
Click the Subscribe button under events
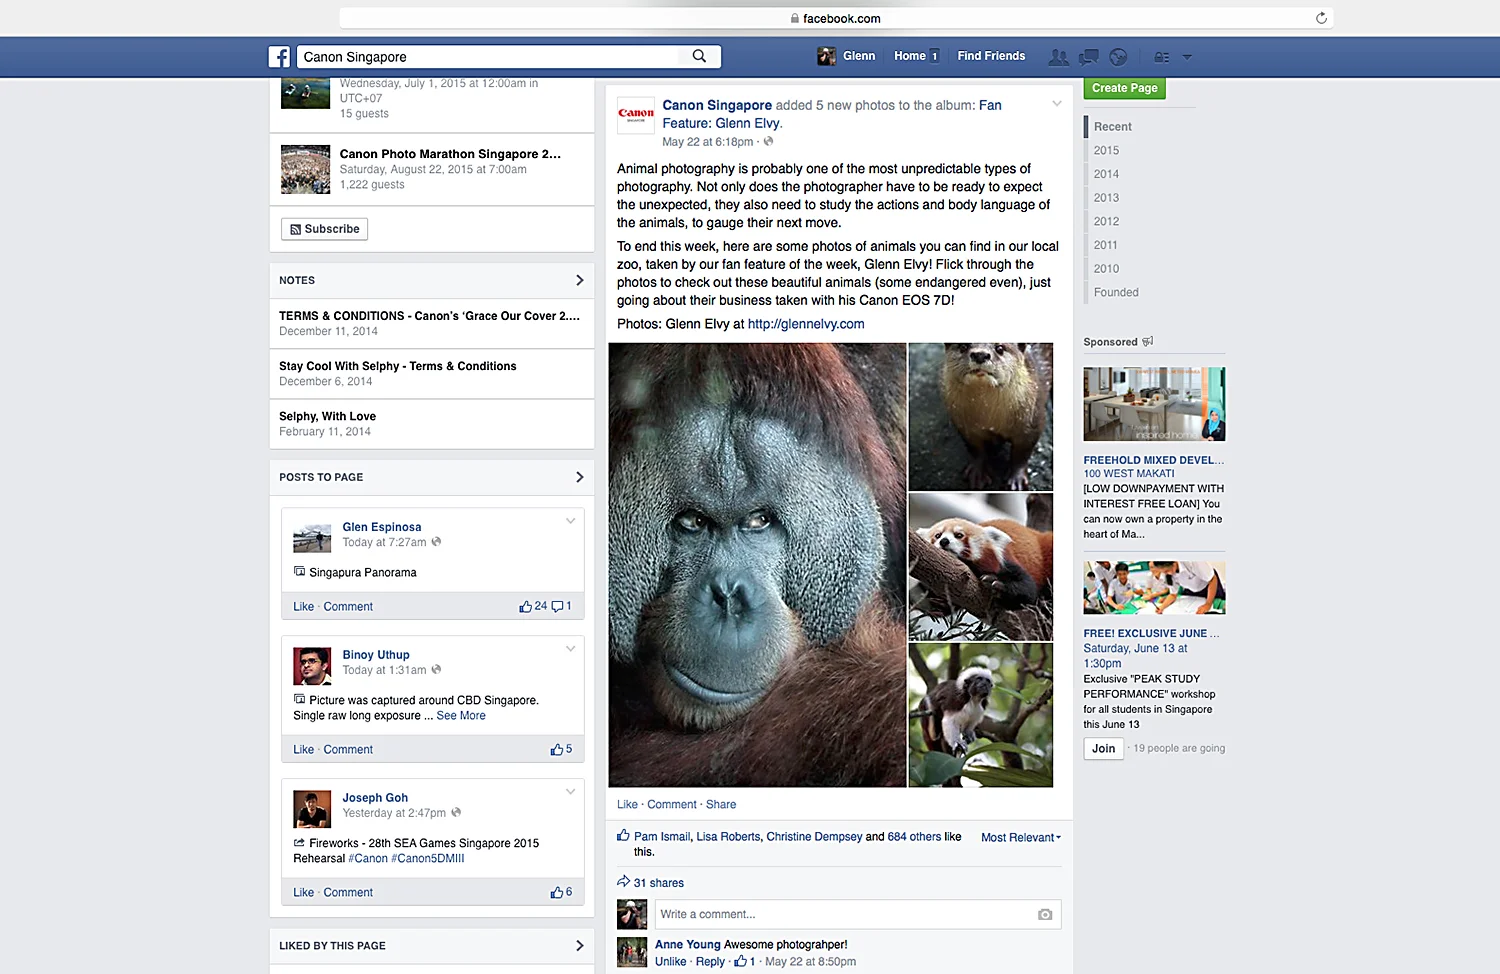pos(325,229)
